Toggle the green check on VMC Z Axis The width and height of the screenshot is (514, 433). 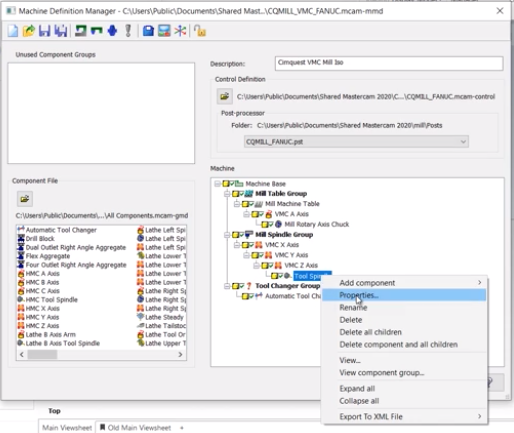click(x=271, y=265)
